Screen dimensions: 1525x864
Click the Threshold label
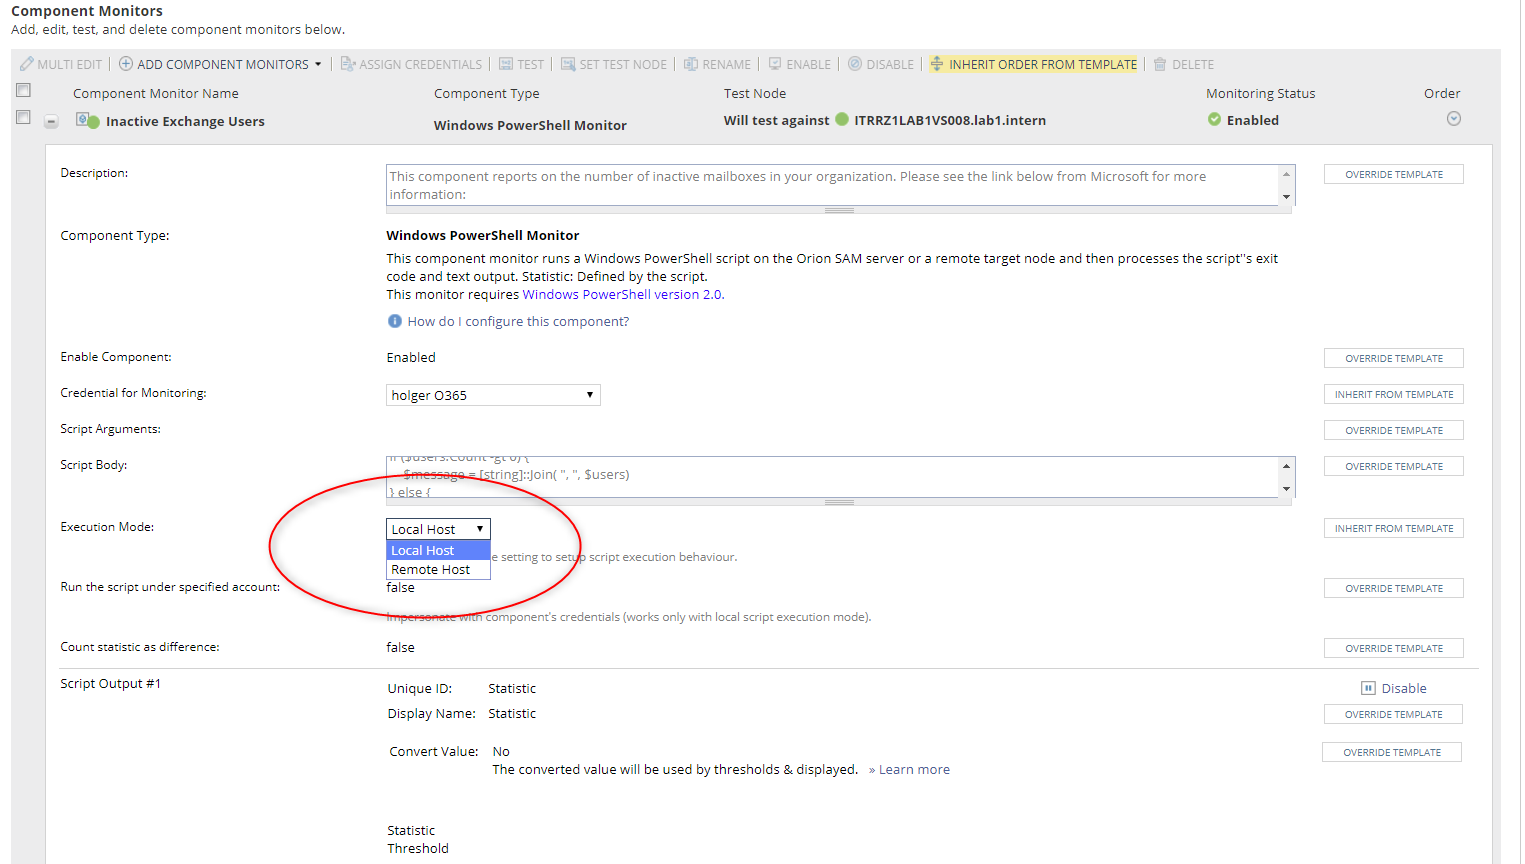click(418, 848)
